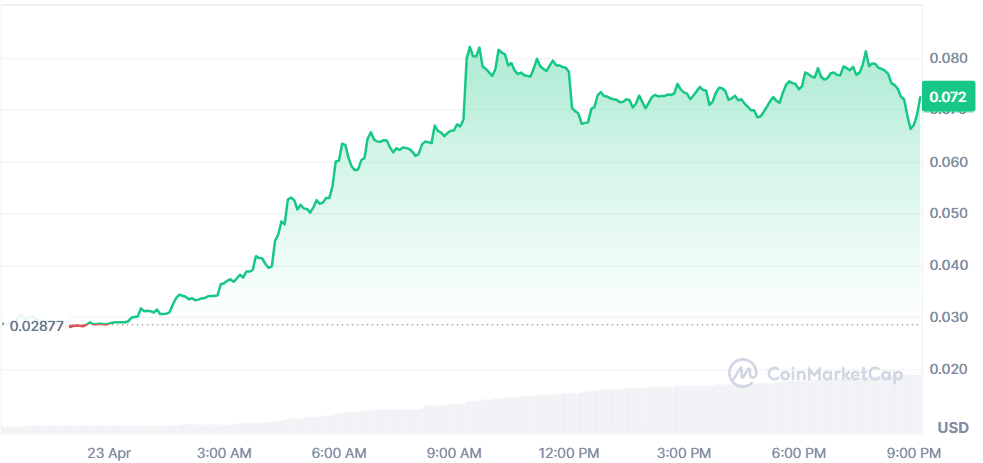Click the 0.020 price axis label

point(947,370)
